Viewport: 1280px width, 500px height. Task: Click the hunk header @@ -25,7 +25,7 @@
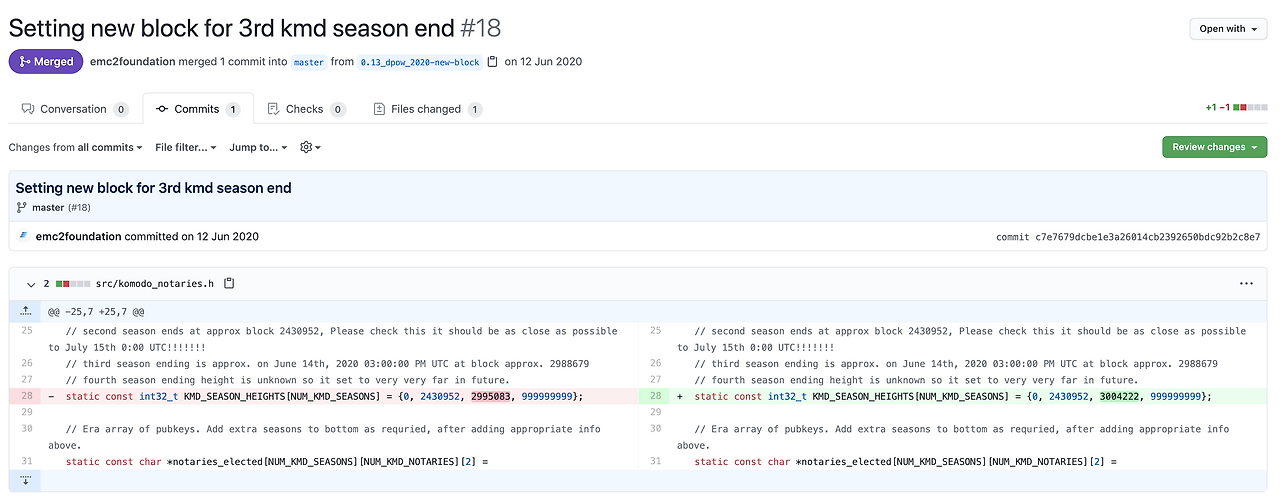(96, 312)
